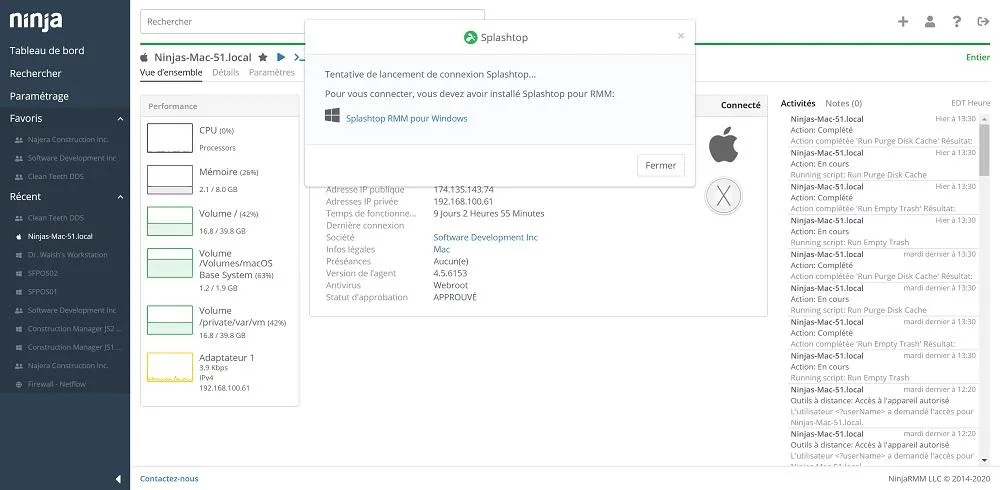Open Clean Teeth DDS under Récent

(x=55, y=218)
